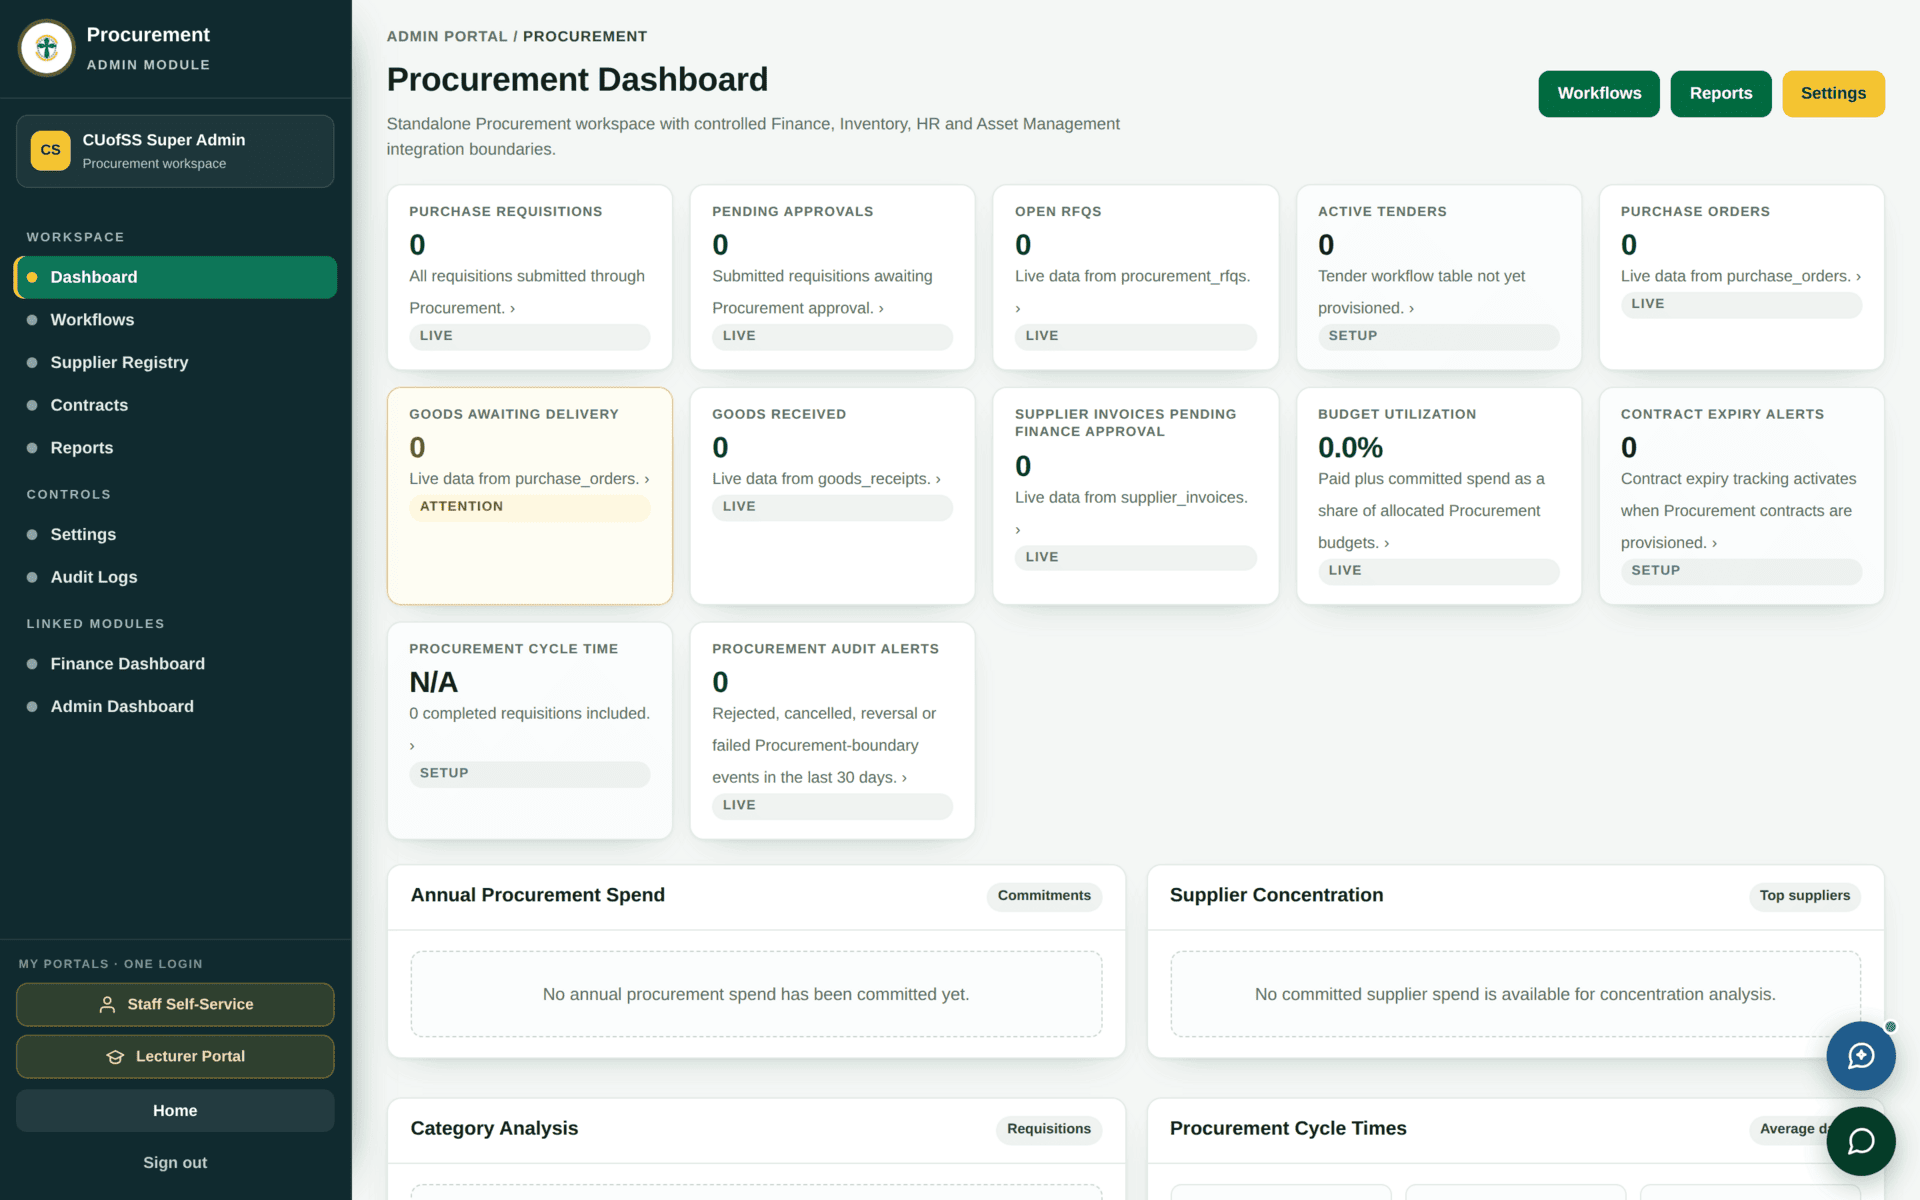This screenshot has width=1920, height=1200.
Task: Sign out of the portal
Action: pos(175,1162)
